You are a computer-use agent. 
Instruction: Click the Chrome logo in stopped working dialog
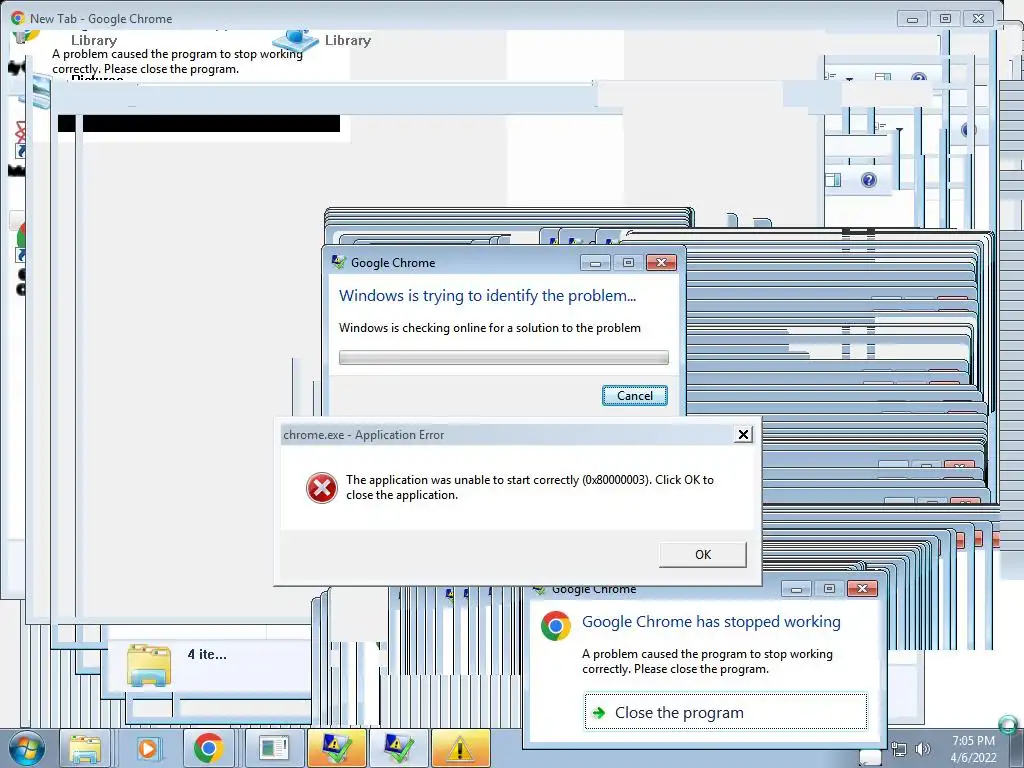pyautogui.click(x=556, y=626)
